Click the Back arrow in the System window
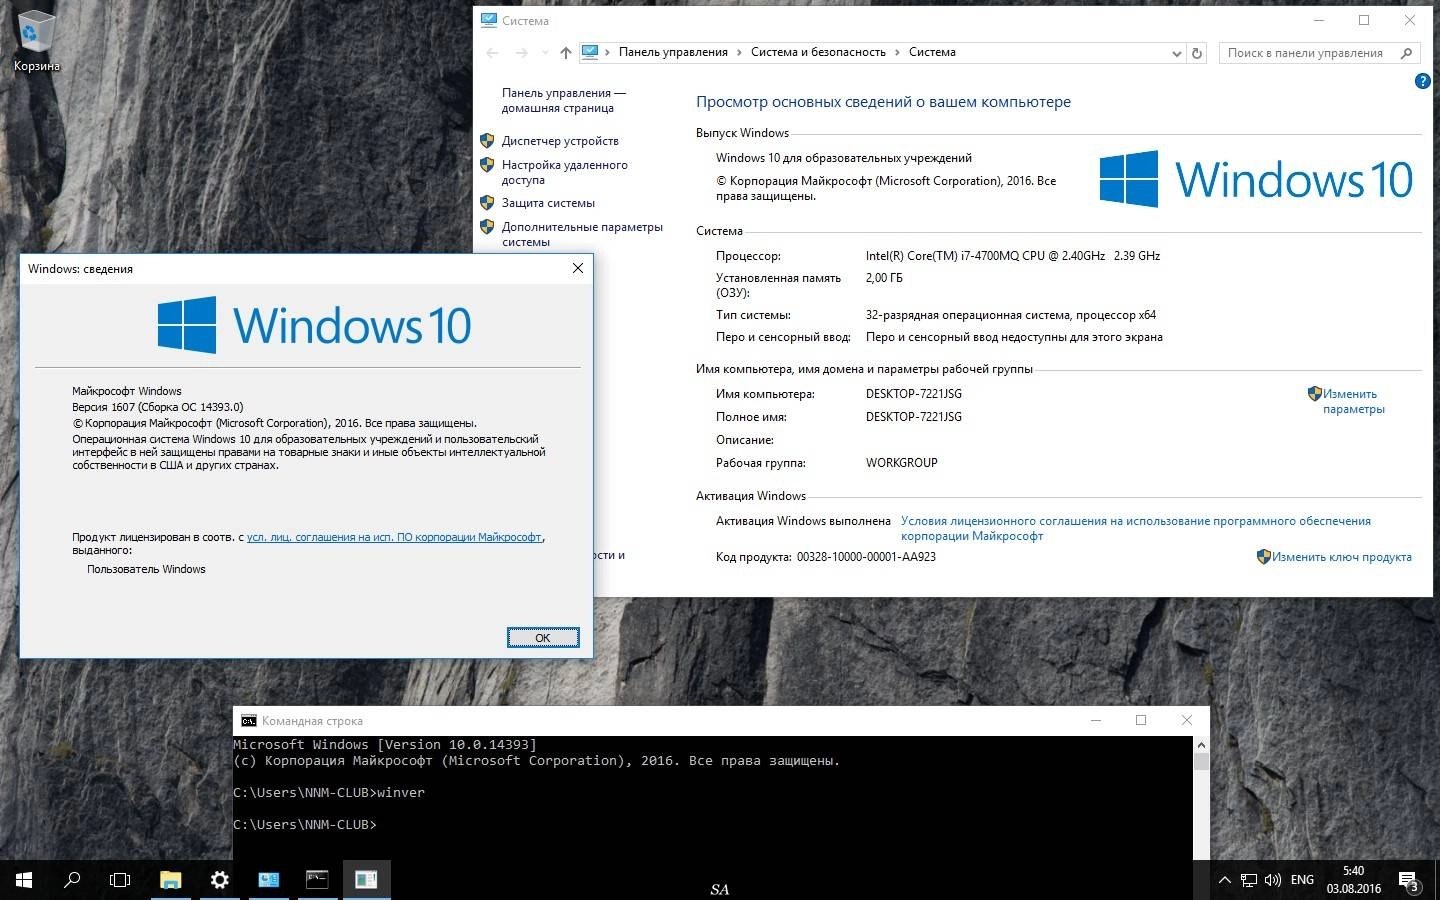The height and width of the screenshot is (900, 1440). tap(492, 53)
